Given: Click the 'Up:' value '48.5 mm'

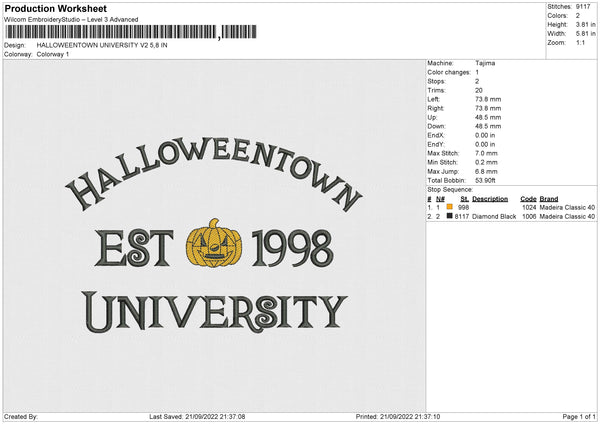Looking at the screenshot, I should tap(488, 117).
